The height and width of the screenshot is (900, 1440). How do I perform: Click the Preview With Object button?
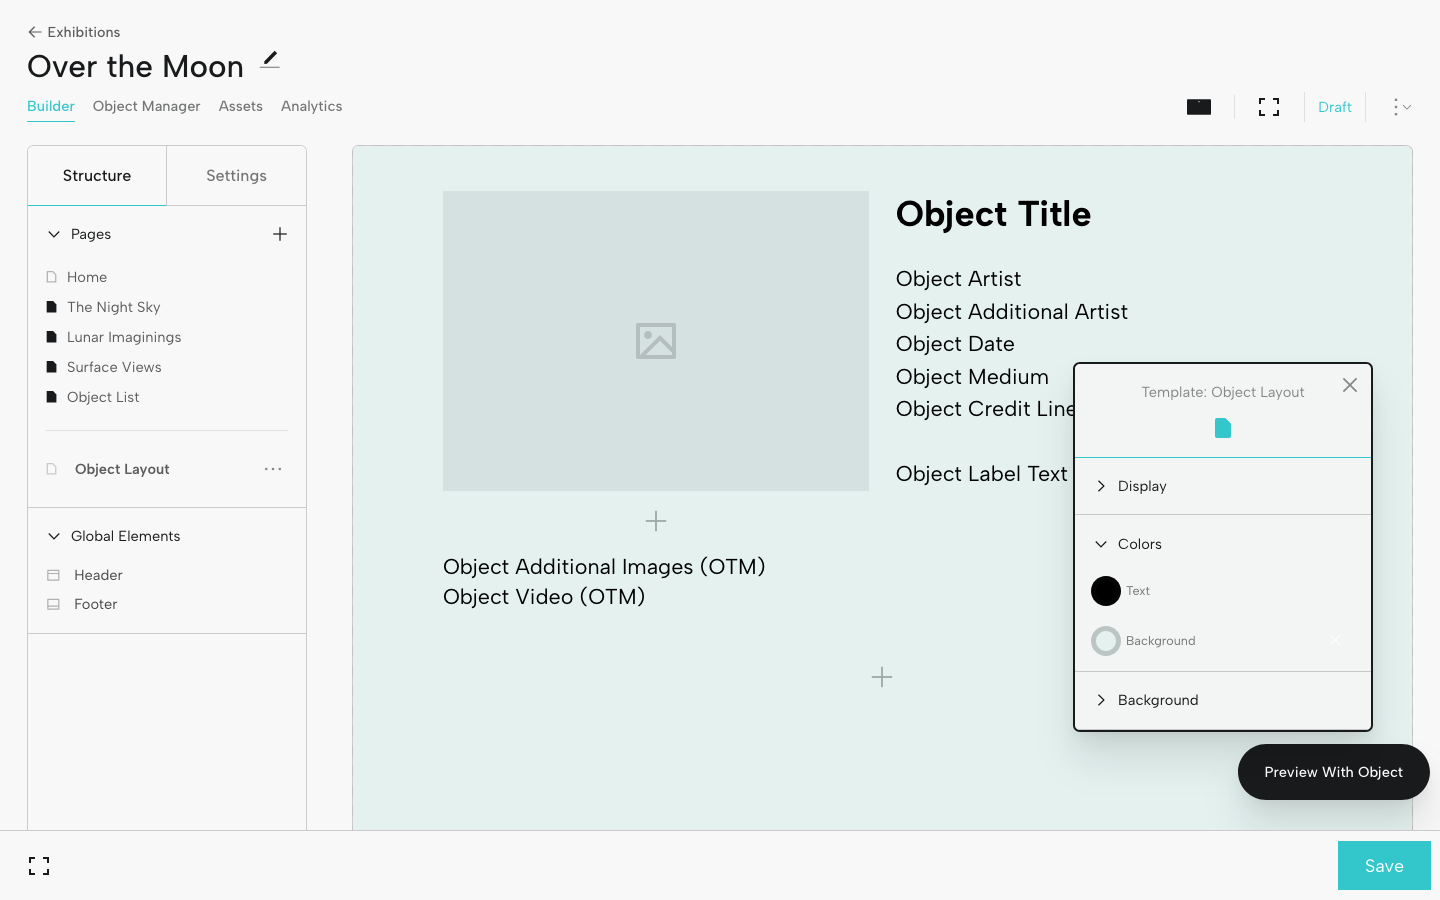[x=1333, y=772]
